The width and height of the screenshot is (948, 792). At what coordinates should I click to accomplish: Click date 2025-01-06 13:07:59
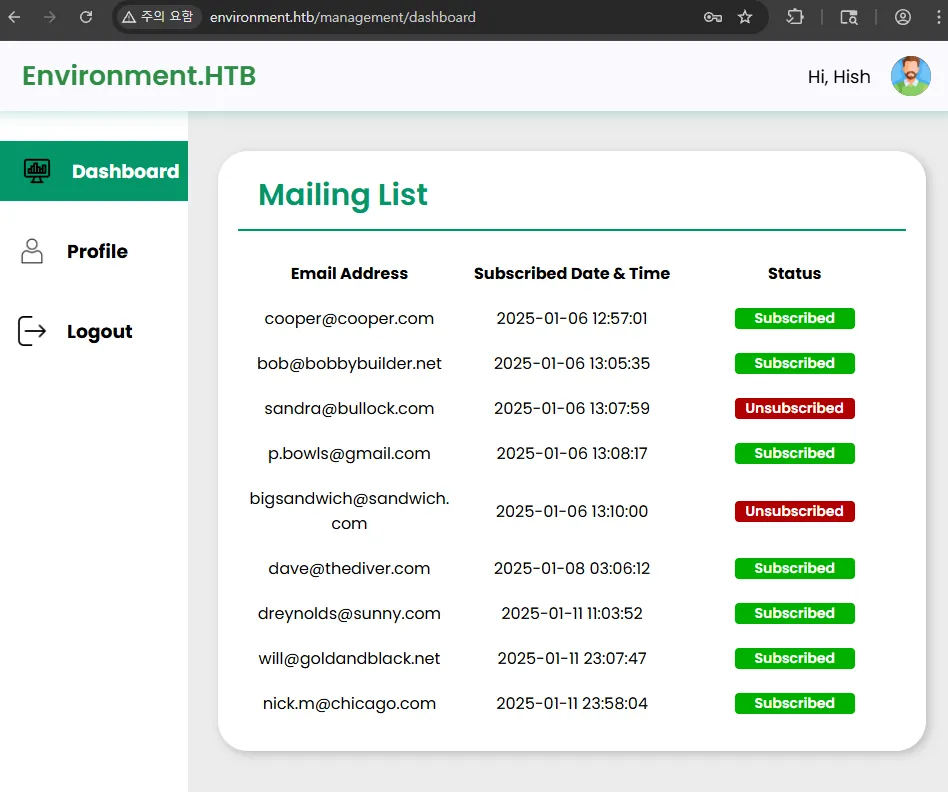click(x=572, y=409)
